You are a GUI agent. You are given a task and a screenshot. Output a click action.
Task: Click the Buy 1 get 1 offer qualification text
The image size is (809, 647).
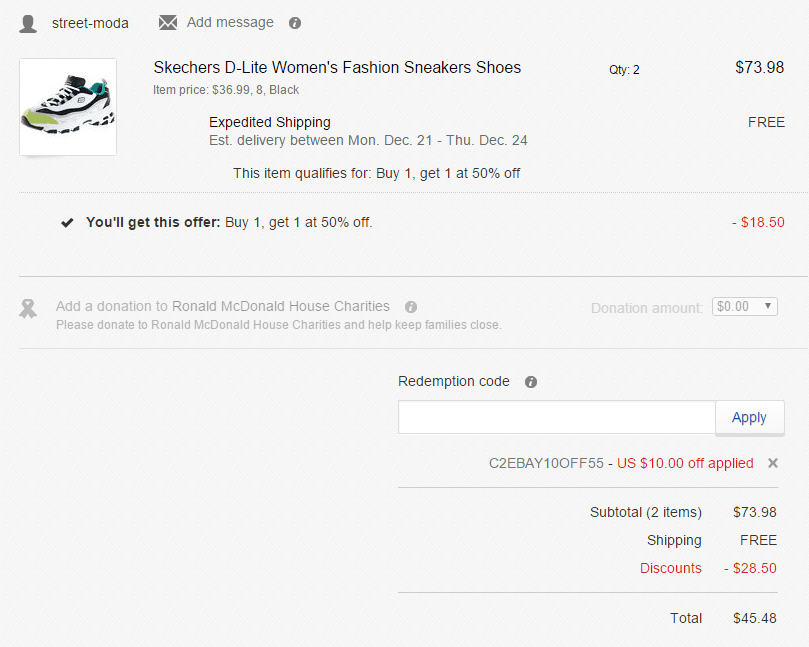(377, 173)
